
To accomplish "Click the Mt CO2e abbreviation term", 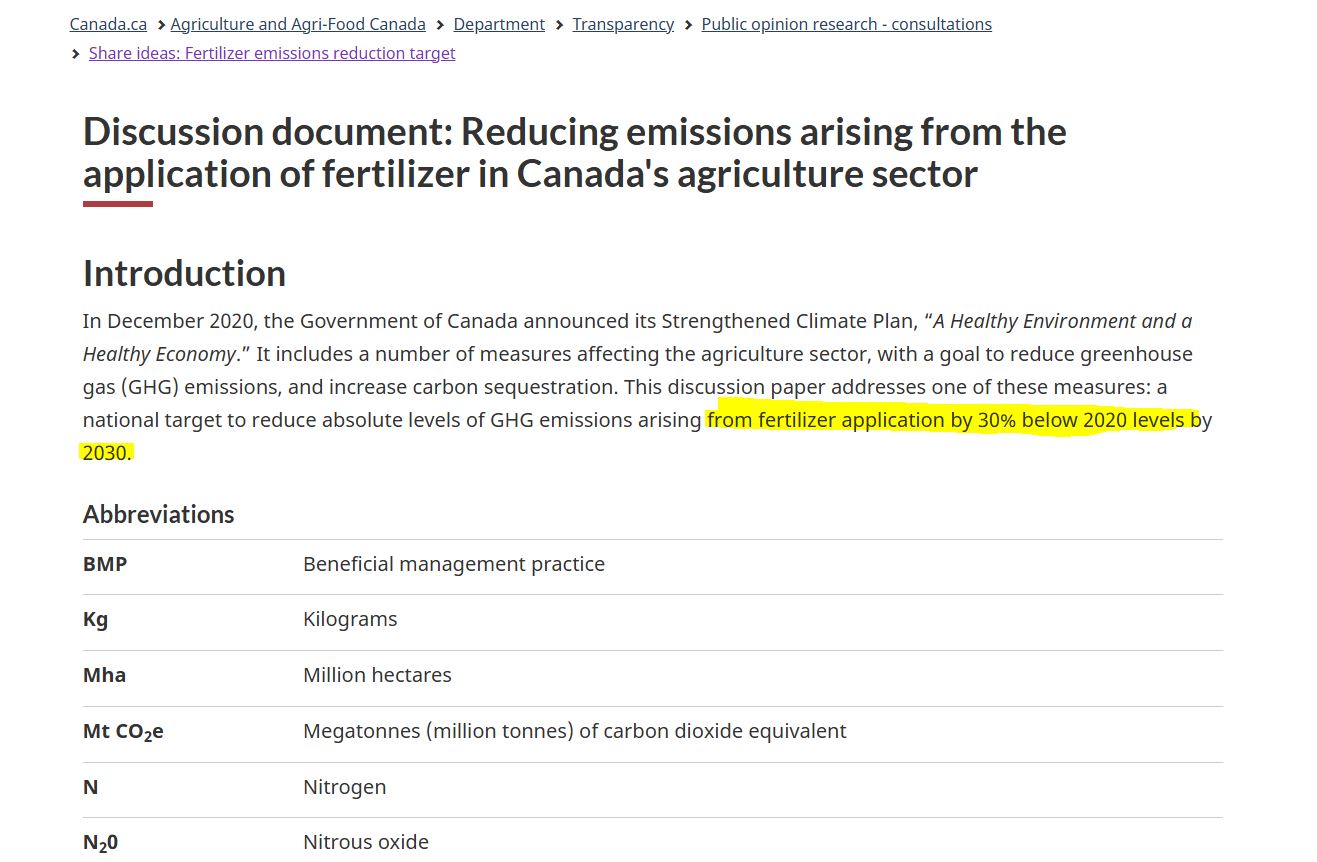I will tap(123, 732).
